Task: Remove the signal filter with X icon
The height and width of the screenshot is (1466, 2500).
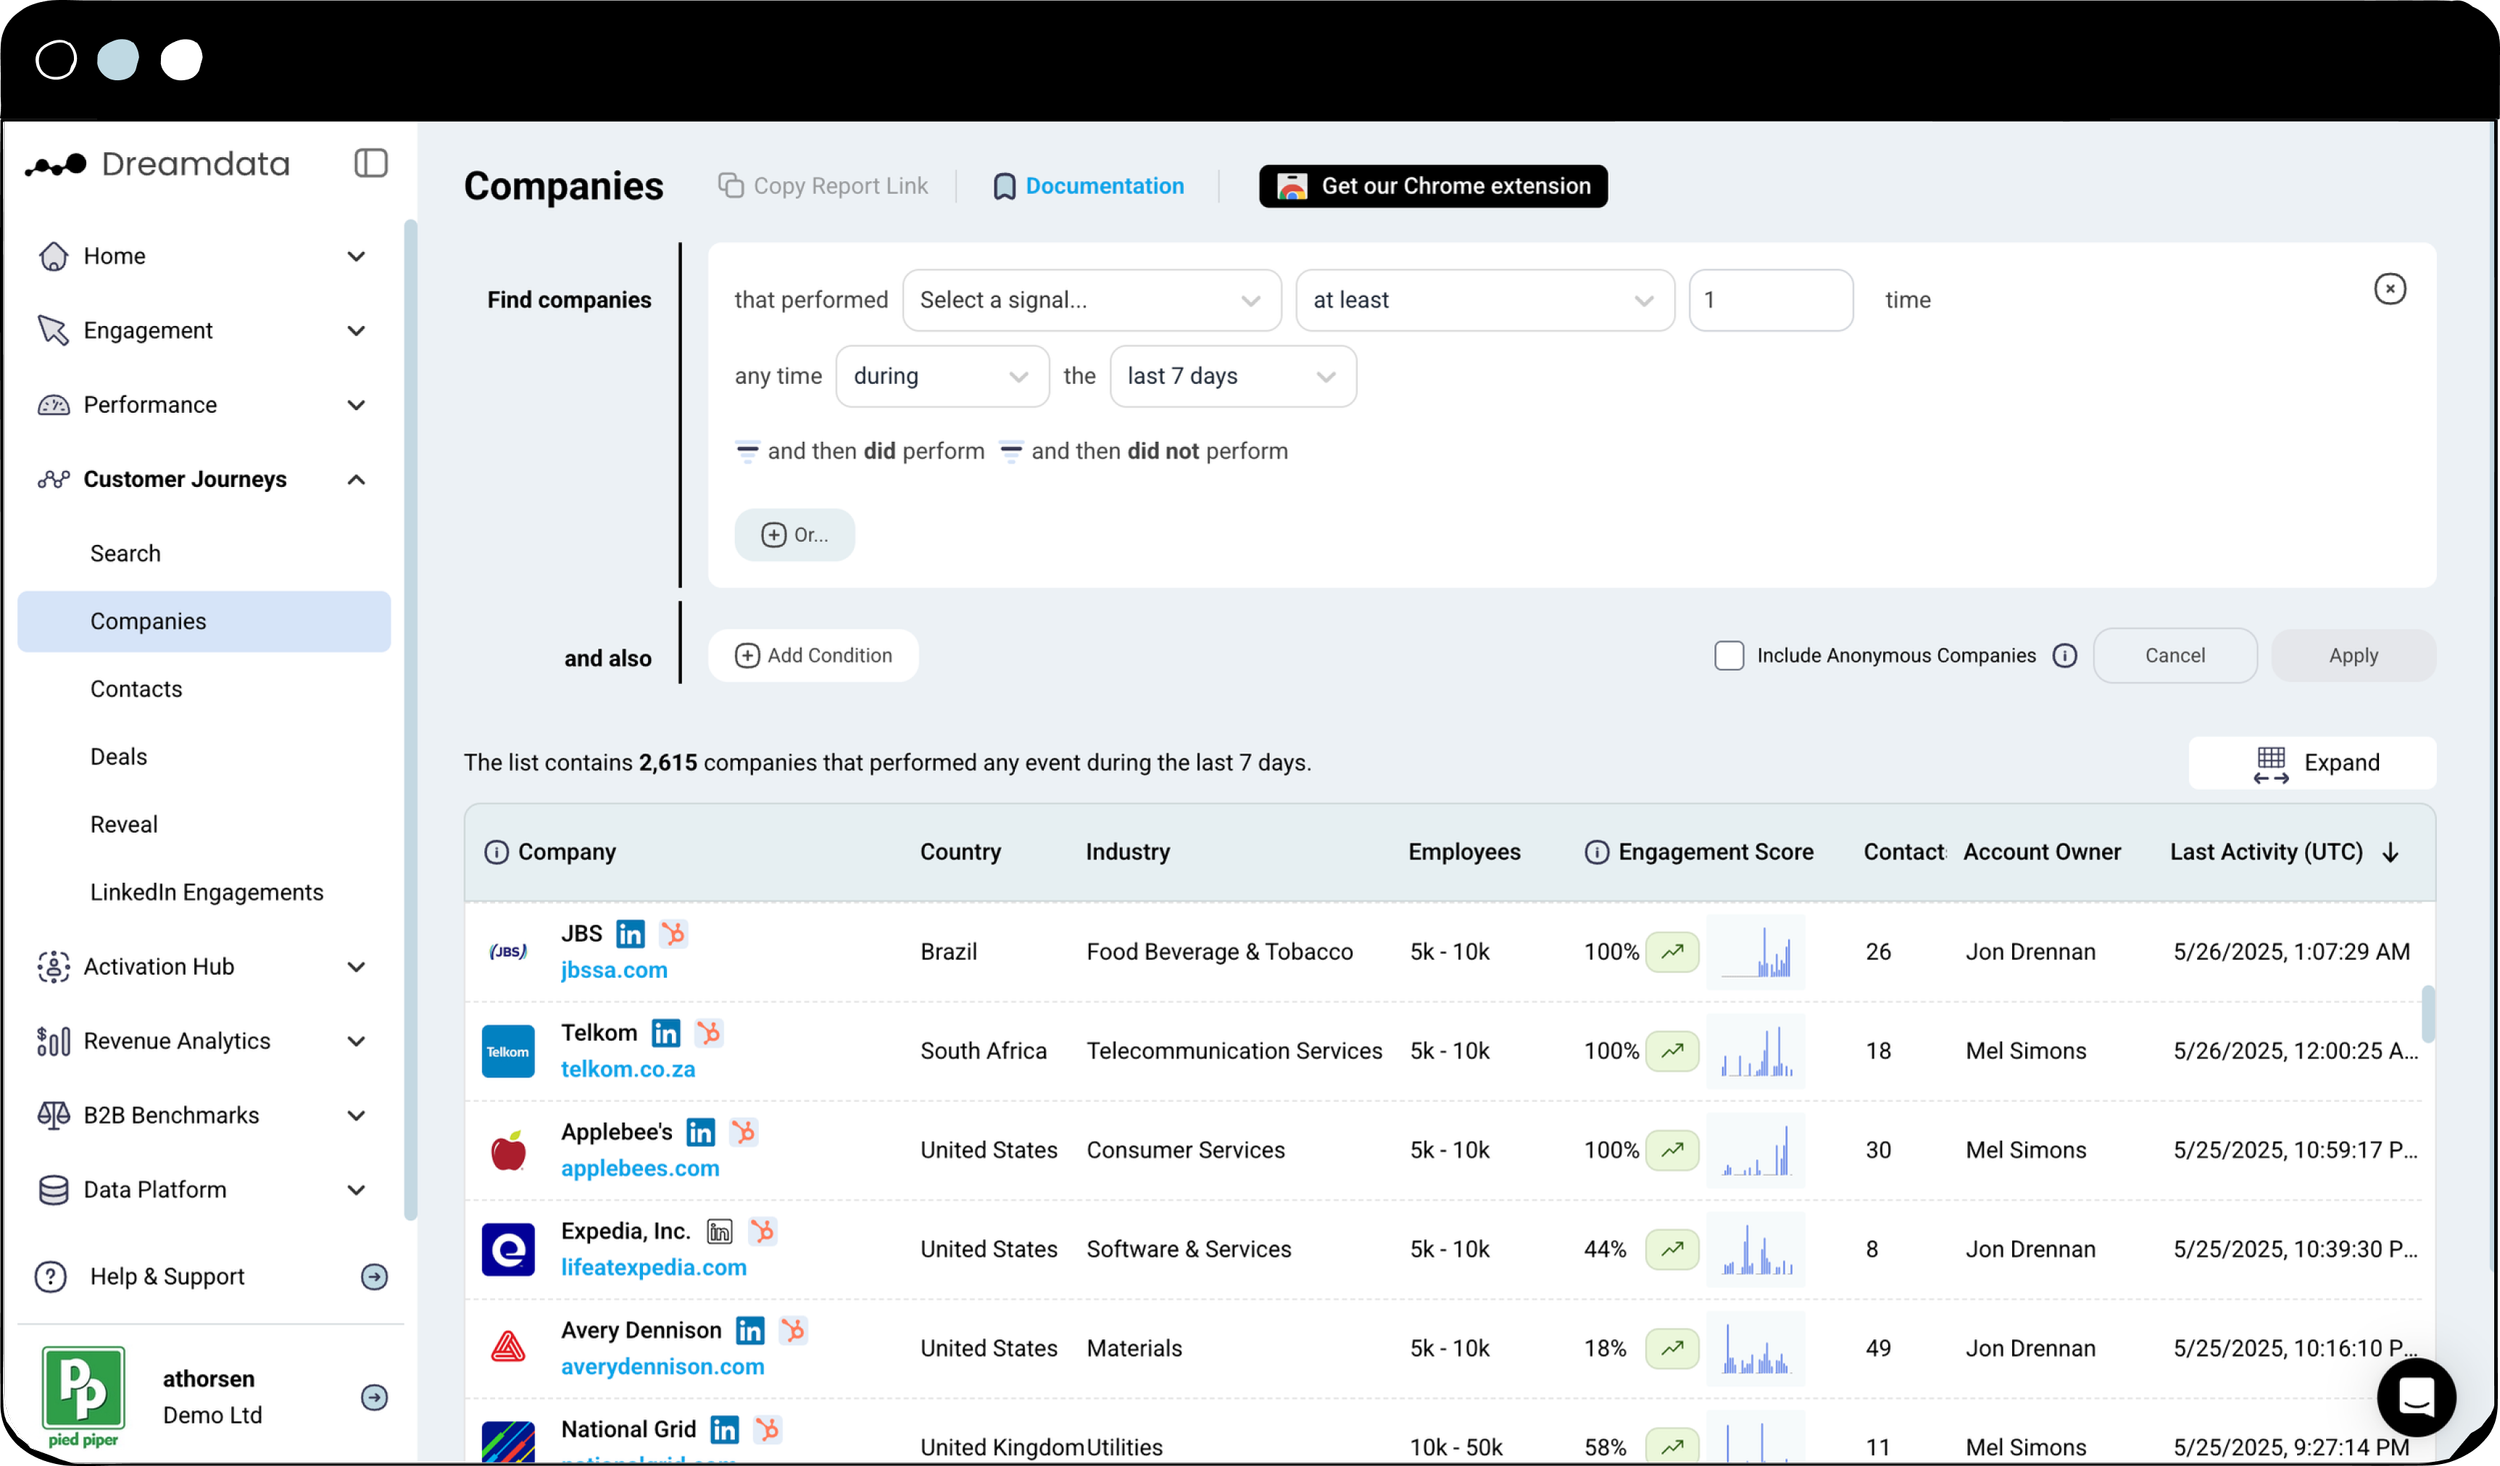Action: point(2389,289)
